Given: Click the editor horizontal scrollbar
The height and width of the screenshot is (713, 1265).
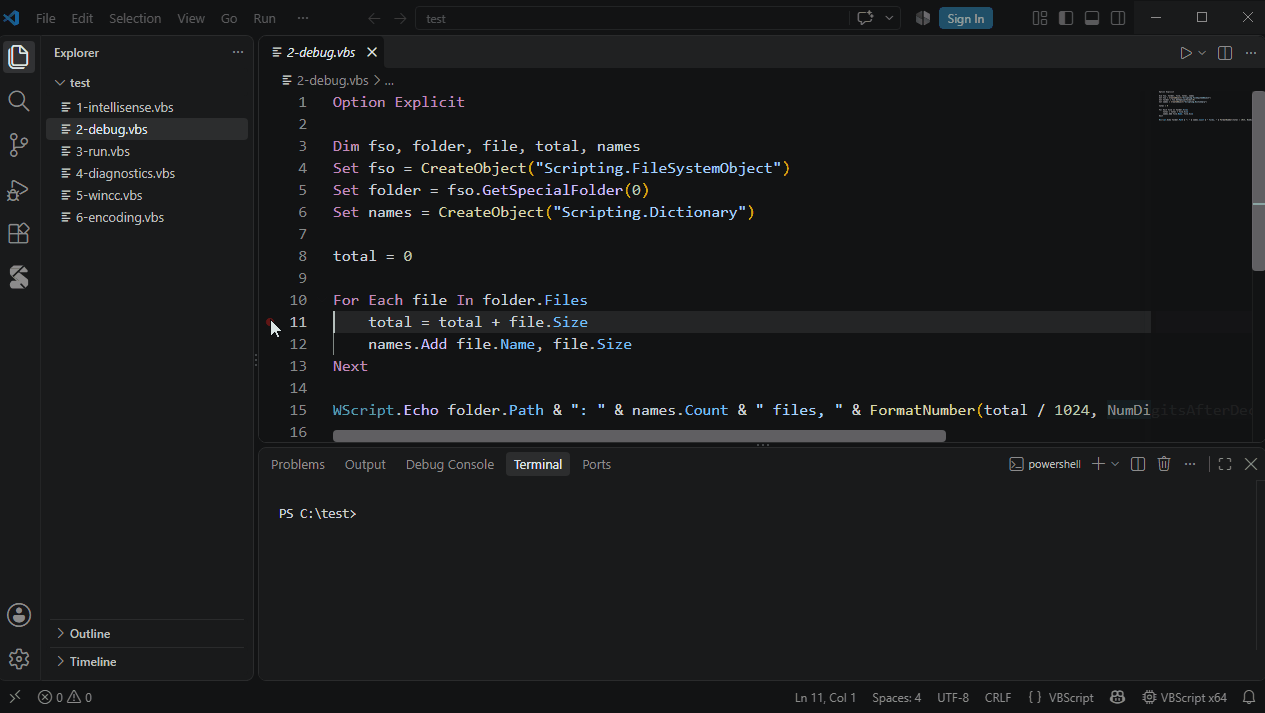Looking at the screenshot, I should pyautogui.click(x=639, y=436).
